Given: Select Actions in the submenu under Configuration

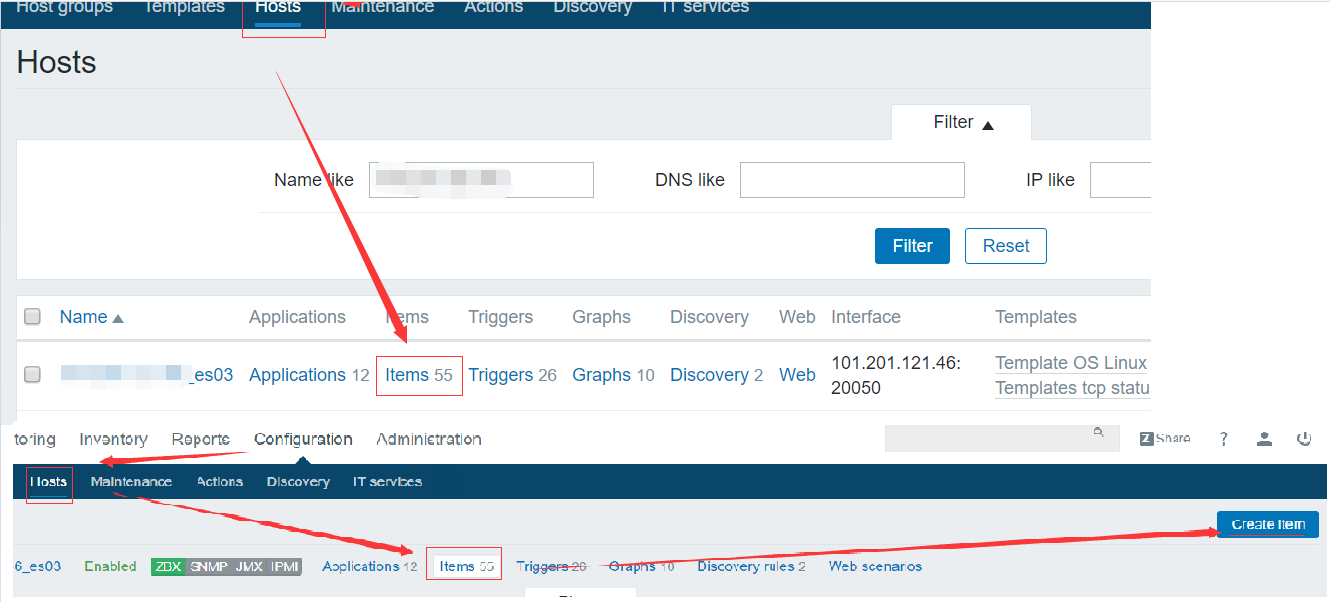Looking at the screenshot, I should click(220, 481).
